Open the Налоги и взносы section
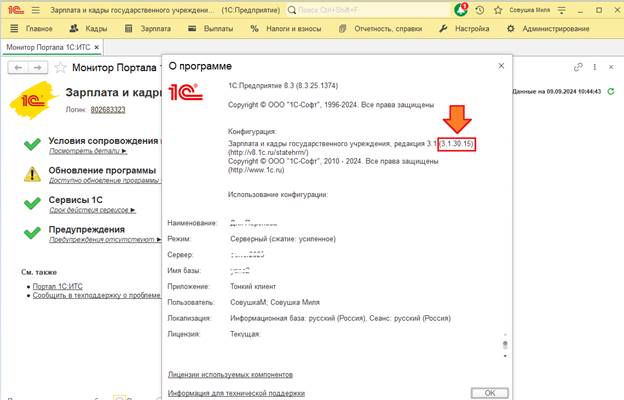 tap(286, 29)
